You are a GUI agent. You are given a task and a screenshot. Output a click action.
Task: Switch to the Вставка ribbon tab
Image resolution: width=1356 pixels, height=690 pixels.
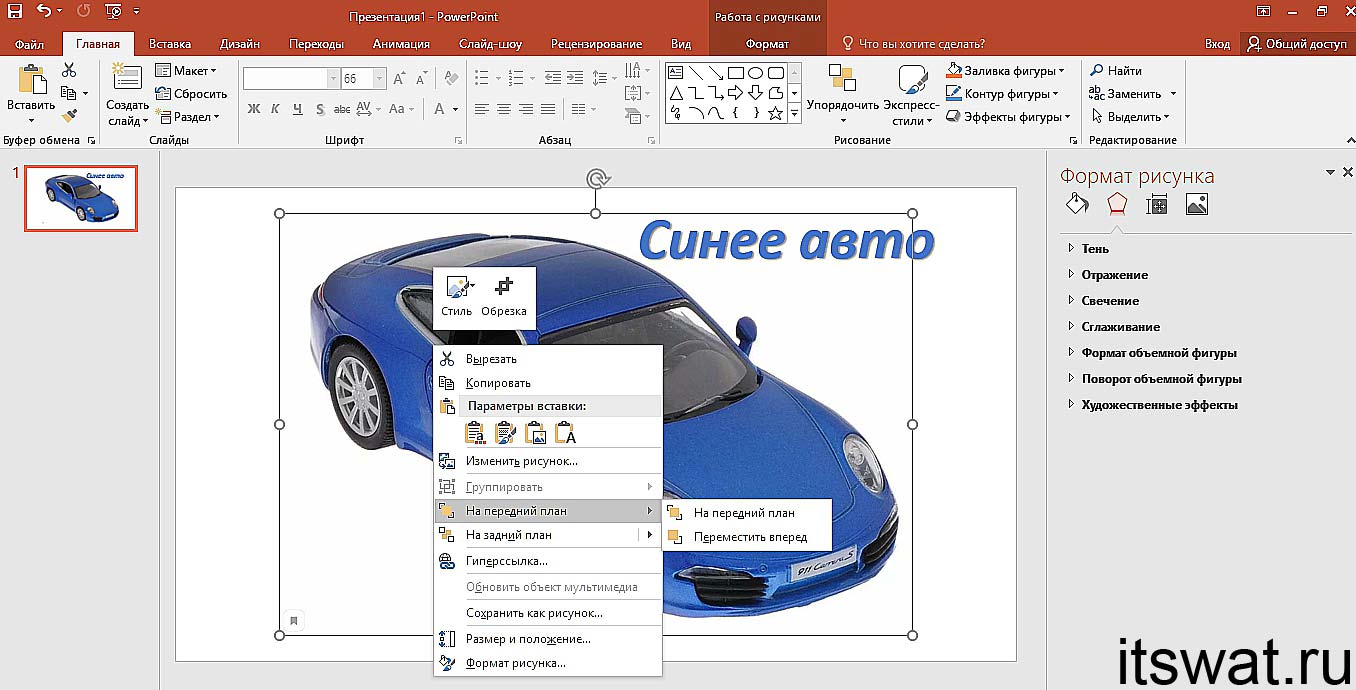click(x=169, y=44)
